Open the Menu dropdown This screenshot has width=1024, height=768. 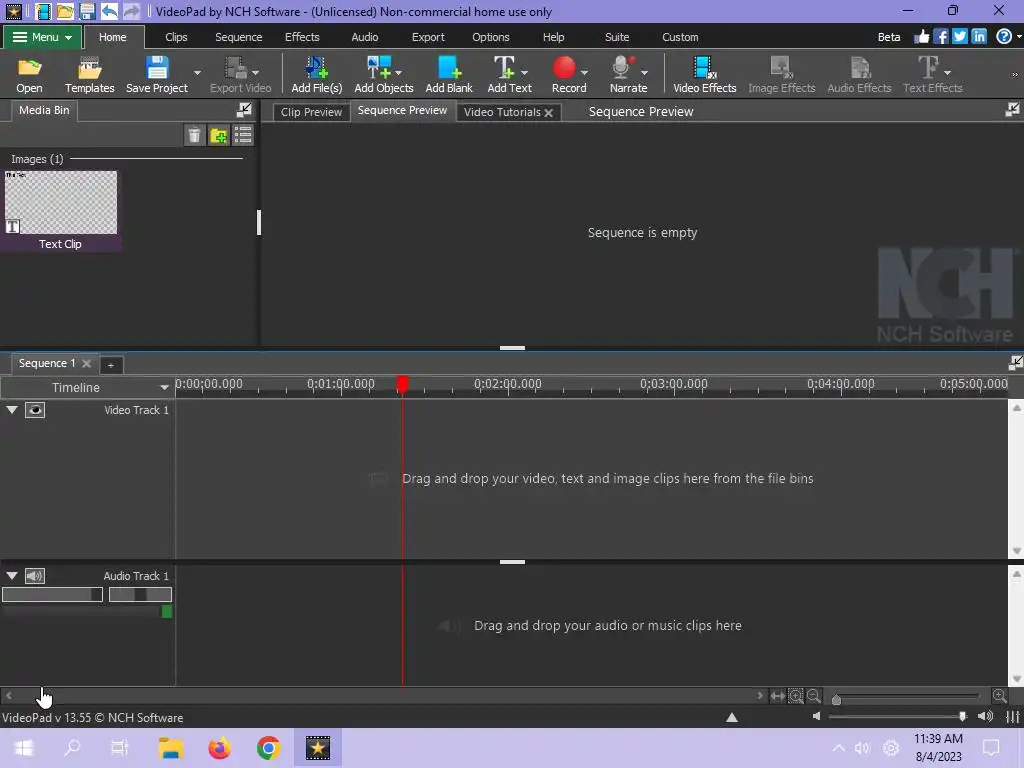(x=42, y=37)
